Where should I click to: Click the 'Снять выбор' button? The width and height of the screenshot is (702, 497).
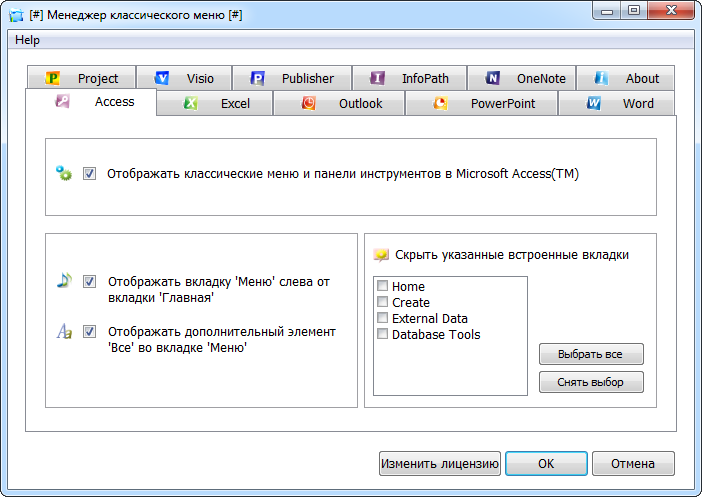coord(591,382)
